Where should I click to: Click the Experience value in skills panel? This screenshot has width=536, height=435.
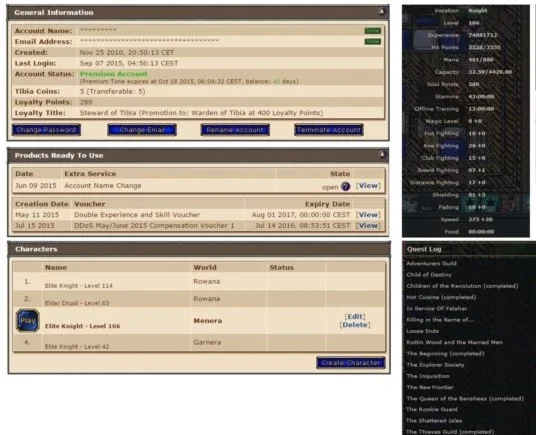[x=483, y=35]
